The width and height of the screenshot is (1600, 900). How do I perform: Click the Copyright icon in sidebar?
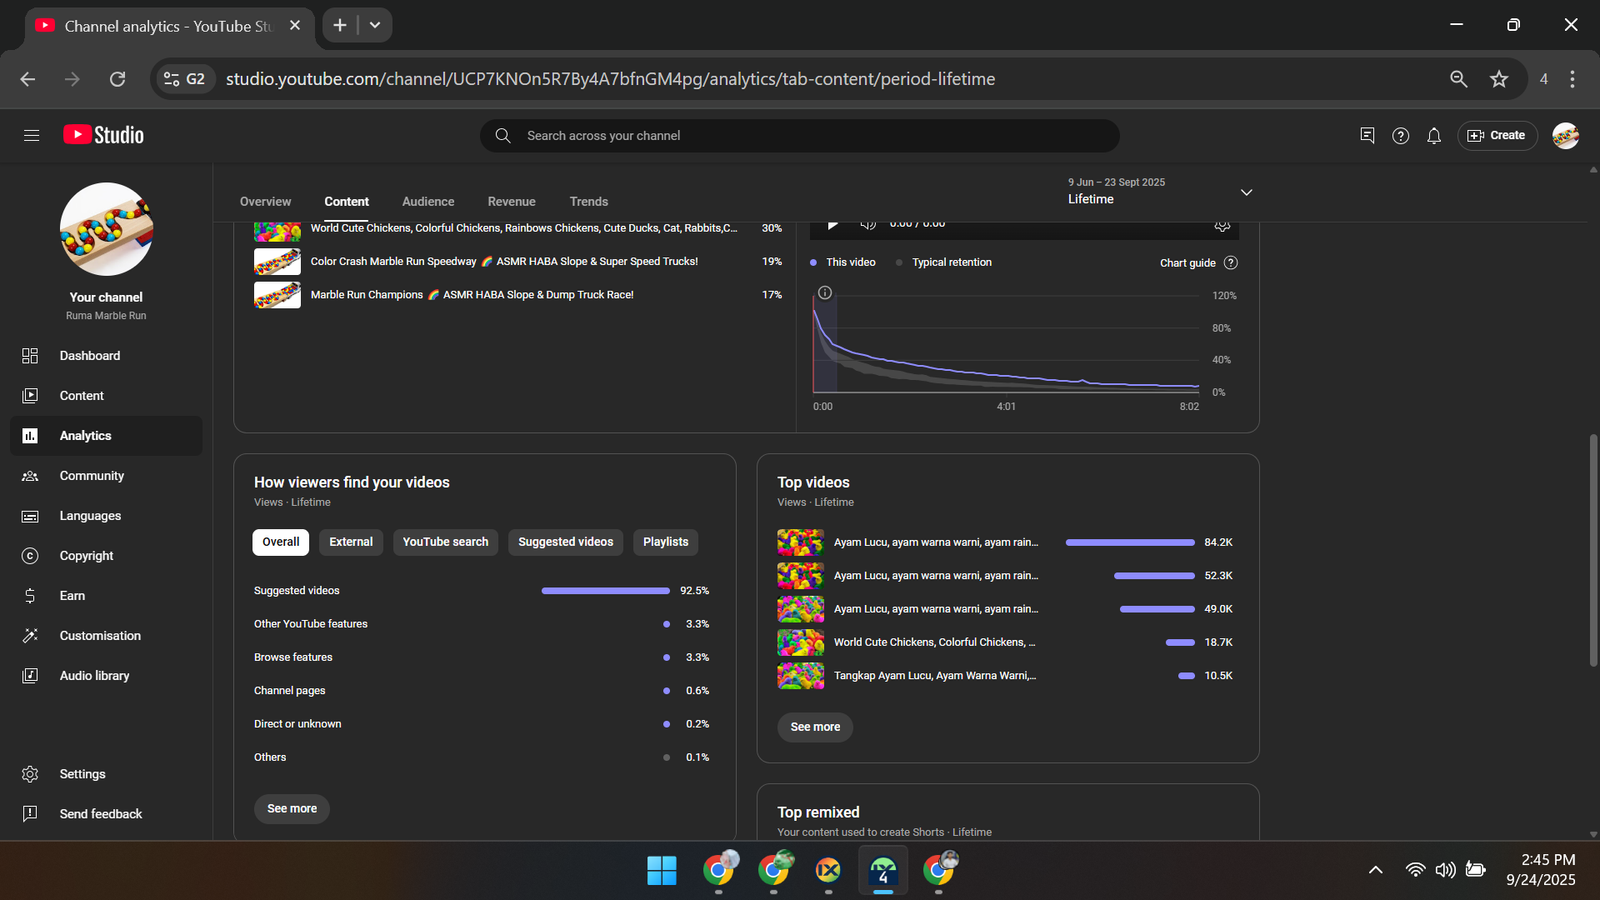[30, 556]
